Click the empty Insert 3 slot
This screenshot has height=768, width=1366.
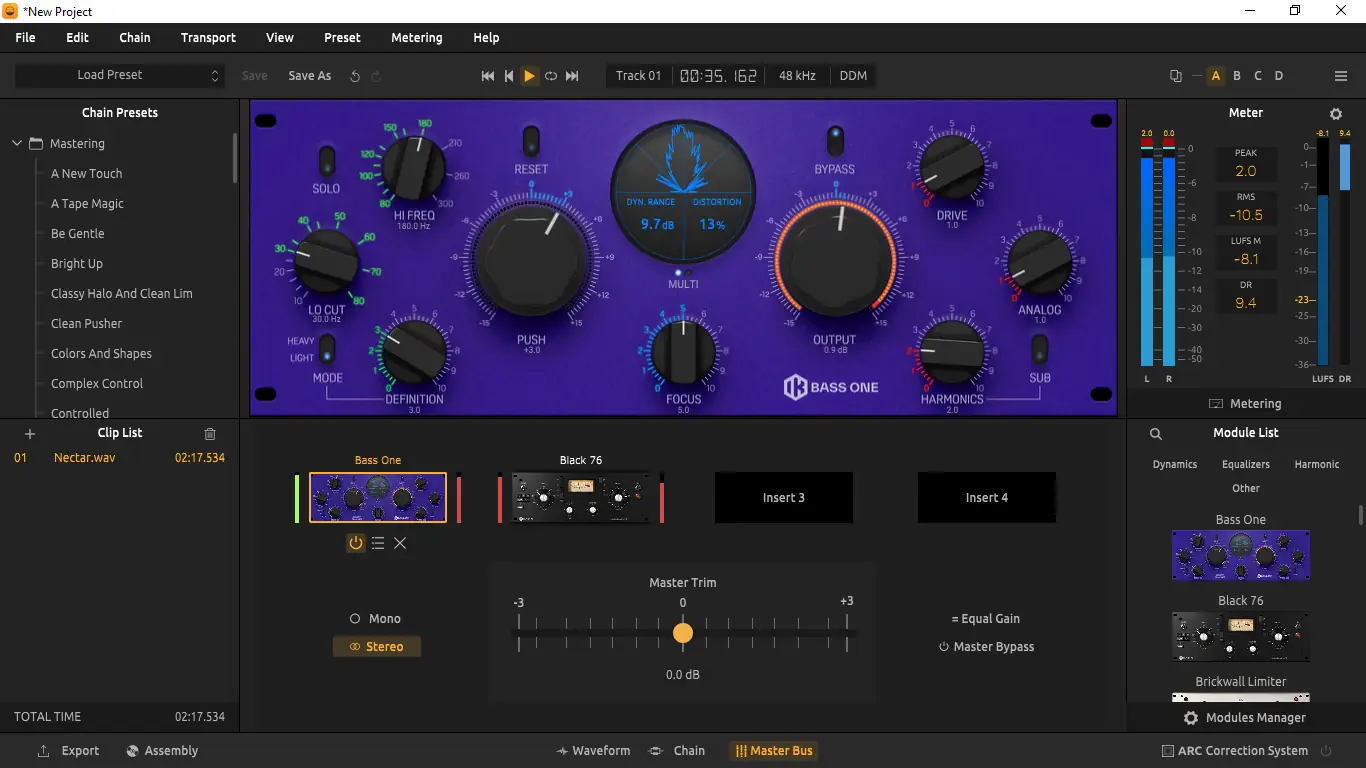pos(784,497)
